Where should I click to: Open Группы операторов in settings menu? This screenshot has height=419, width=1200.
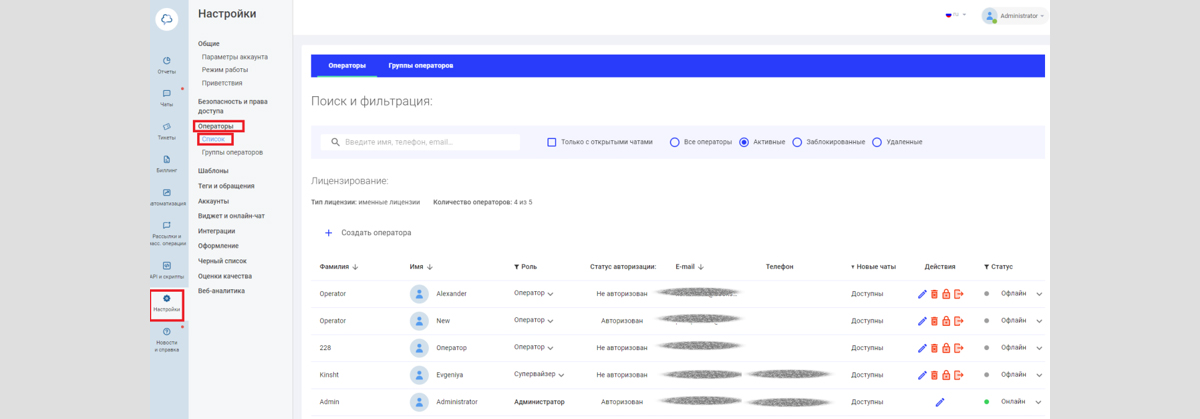pyautogui.click(x=232, y=152)
